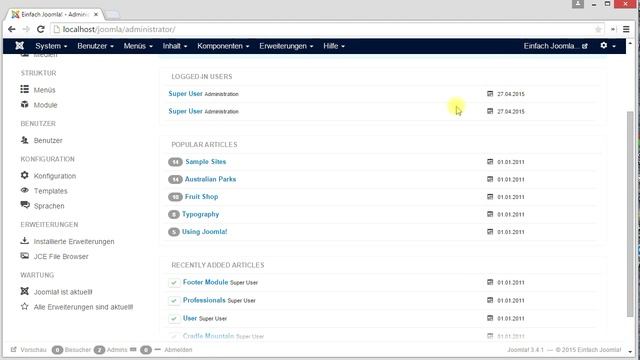This screenshot has width=640, height=360.
Task: Bookmark page with the star icon
Action: tap(598, 29)
